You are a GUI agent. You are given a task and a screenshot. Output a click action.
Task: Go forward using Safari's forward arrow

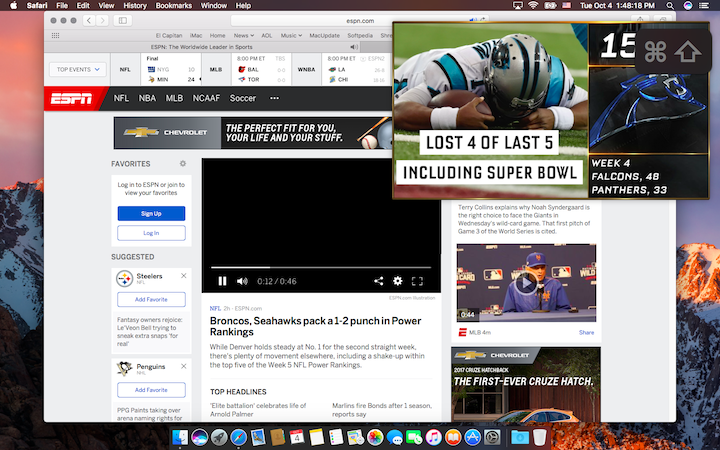(102, 20)
